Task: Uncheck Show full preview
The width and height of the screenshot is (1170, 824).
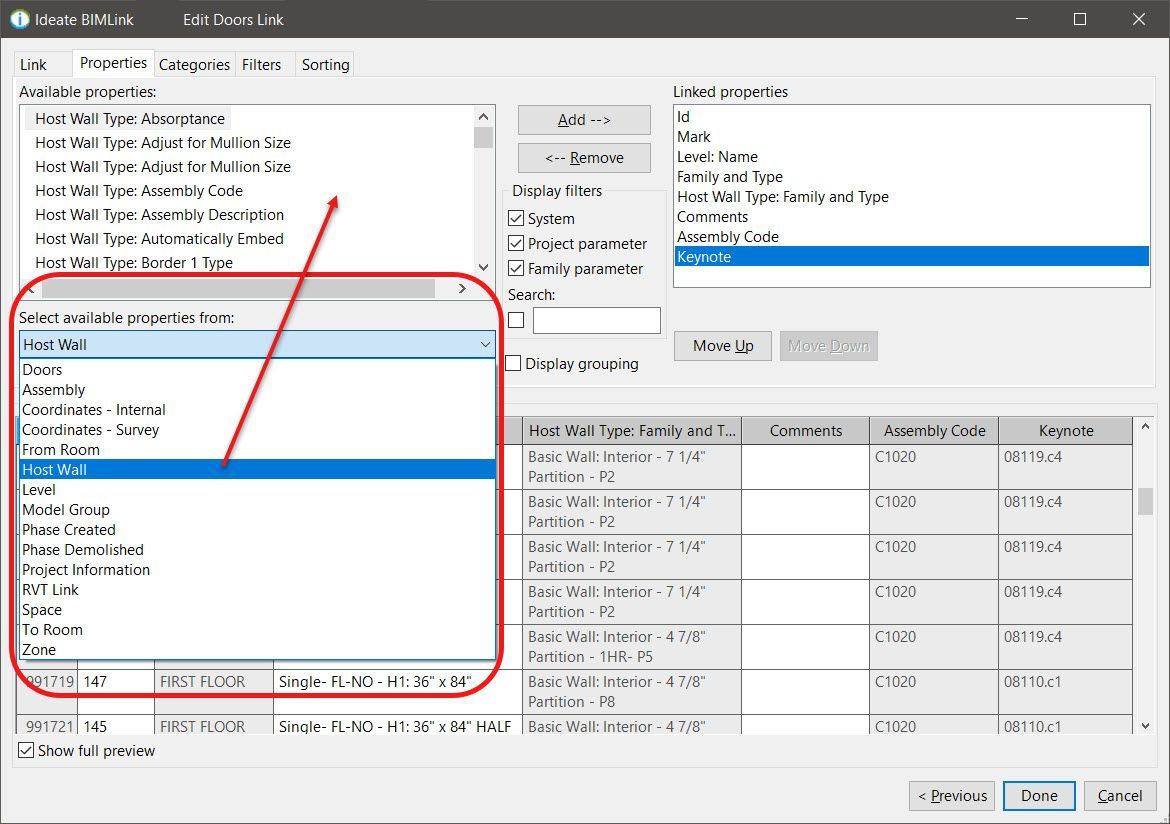Action: click(x=26, y=750)
